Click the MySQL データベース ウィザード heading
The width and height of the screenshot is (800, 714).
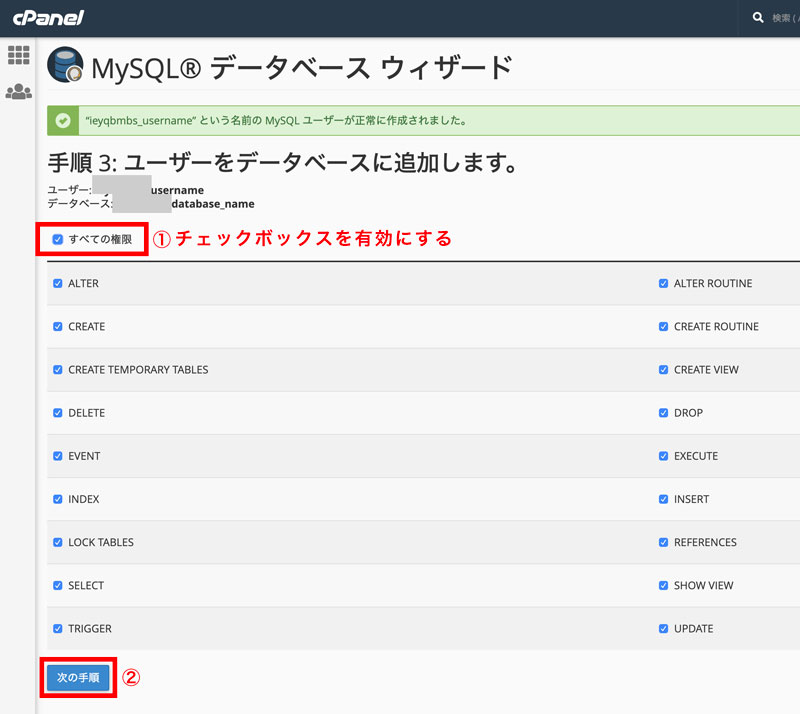(302, 68)
